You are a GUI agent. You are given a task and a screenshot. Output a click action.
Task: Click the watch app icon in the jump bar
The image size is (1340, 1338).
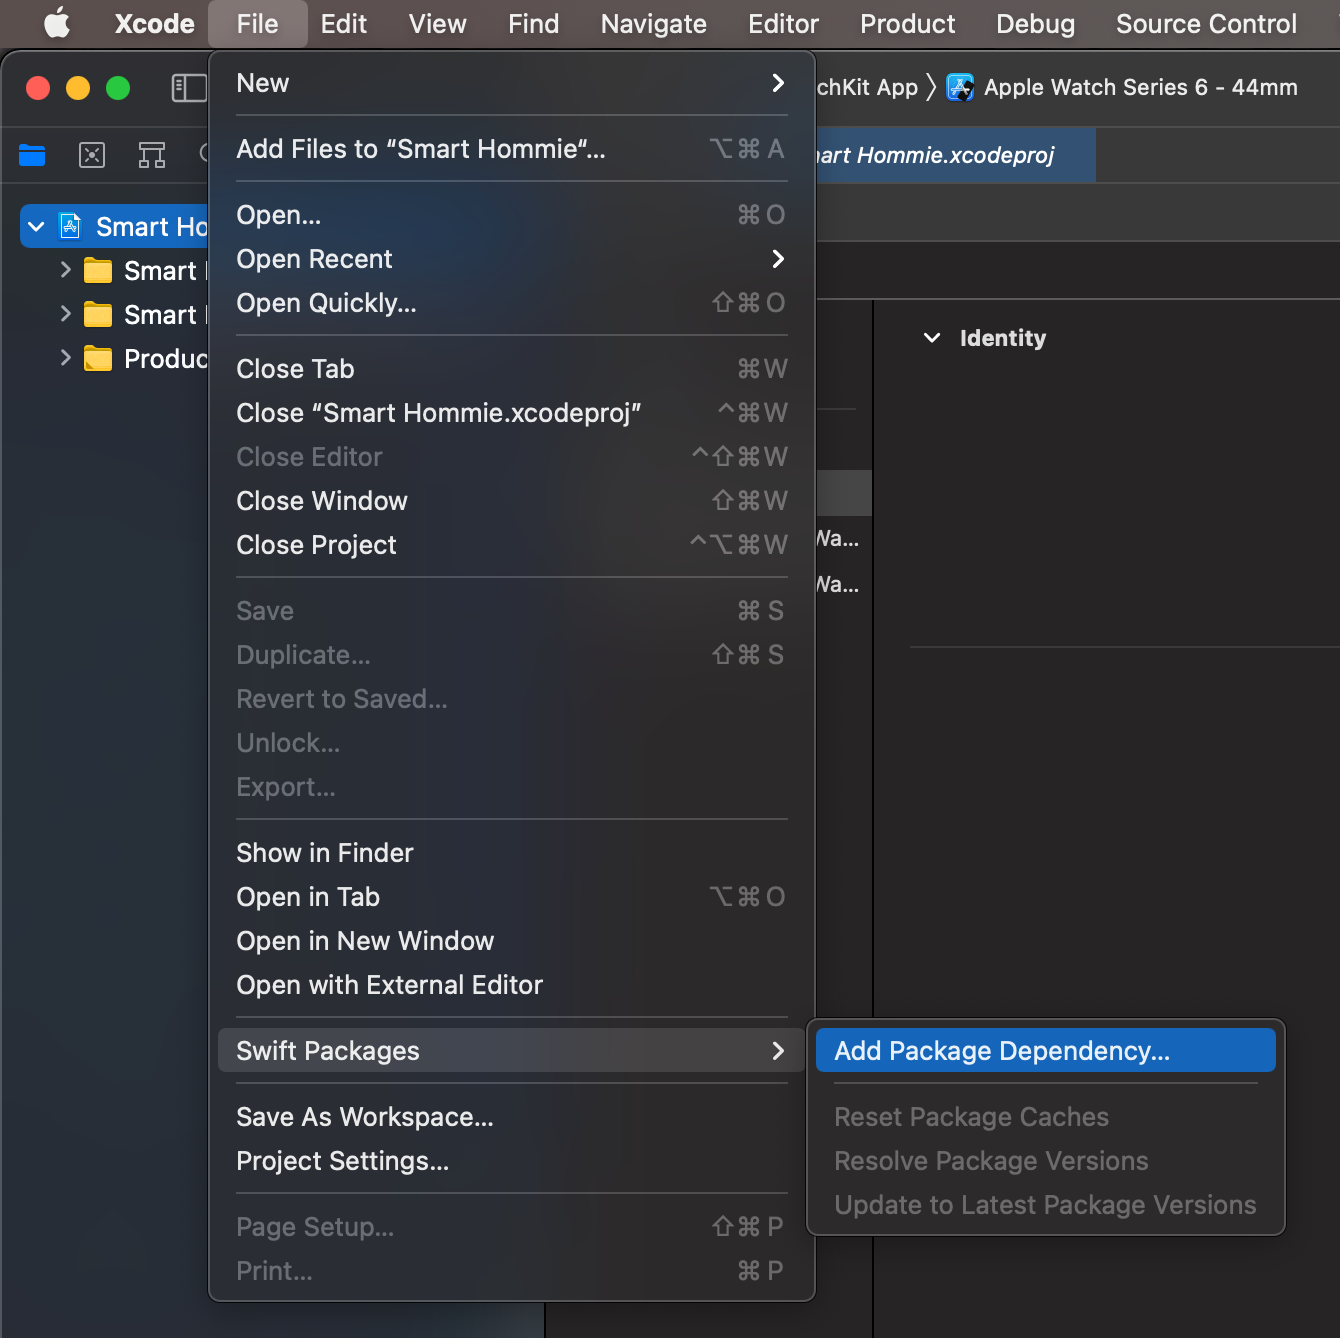click(x=960, y=87)
